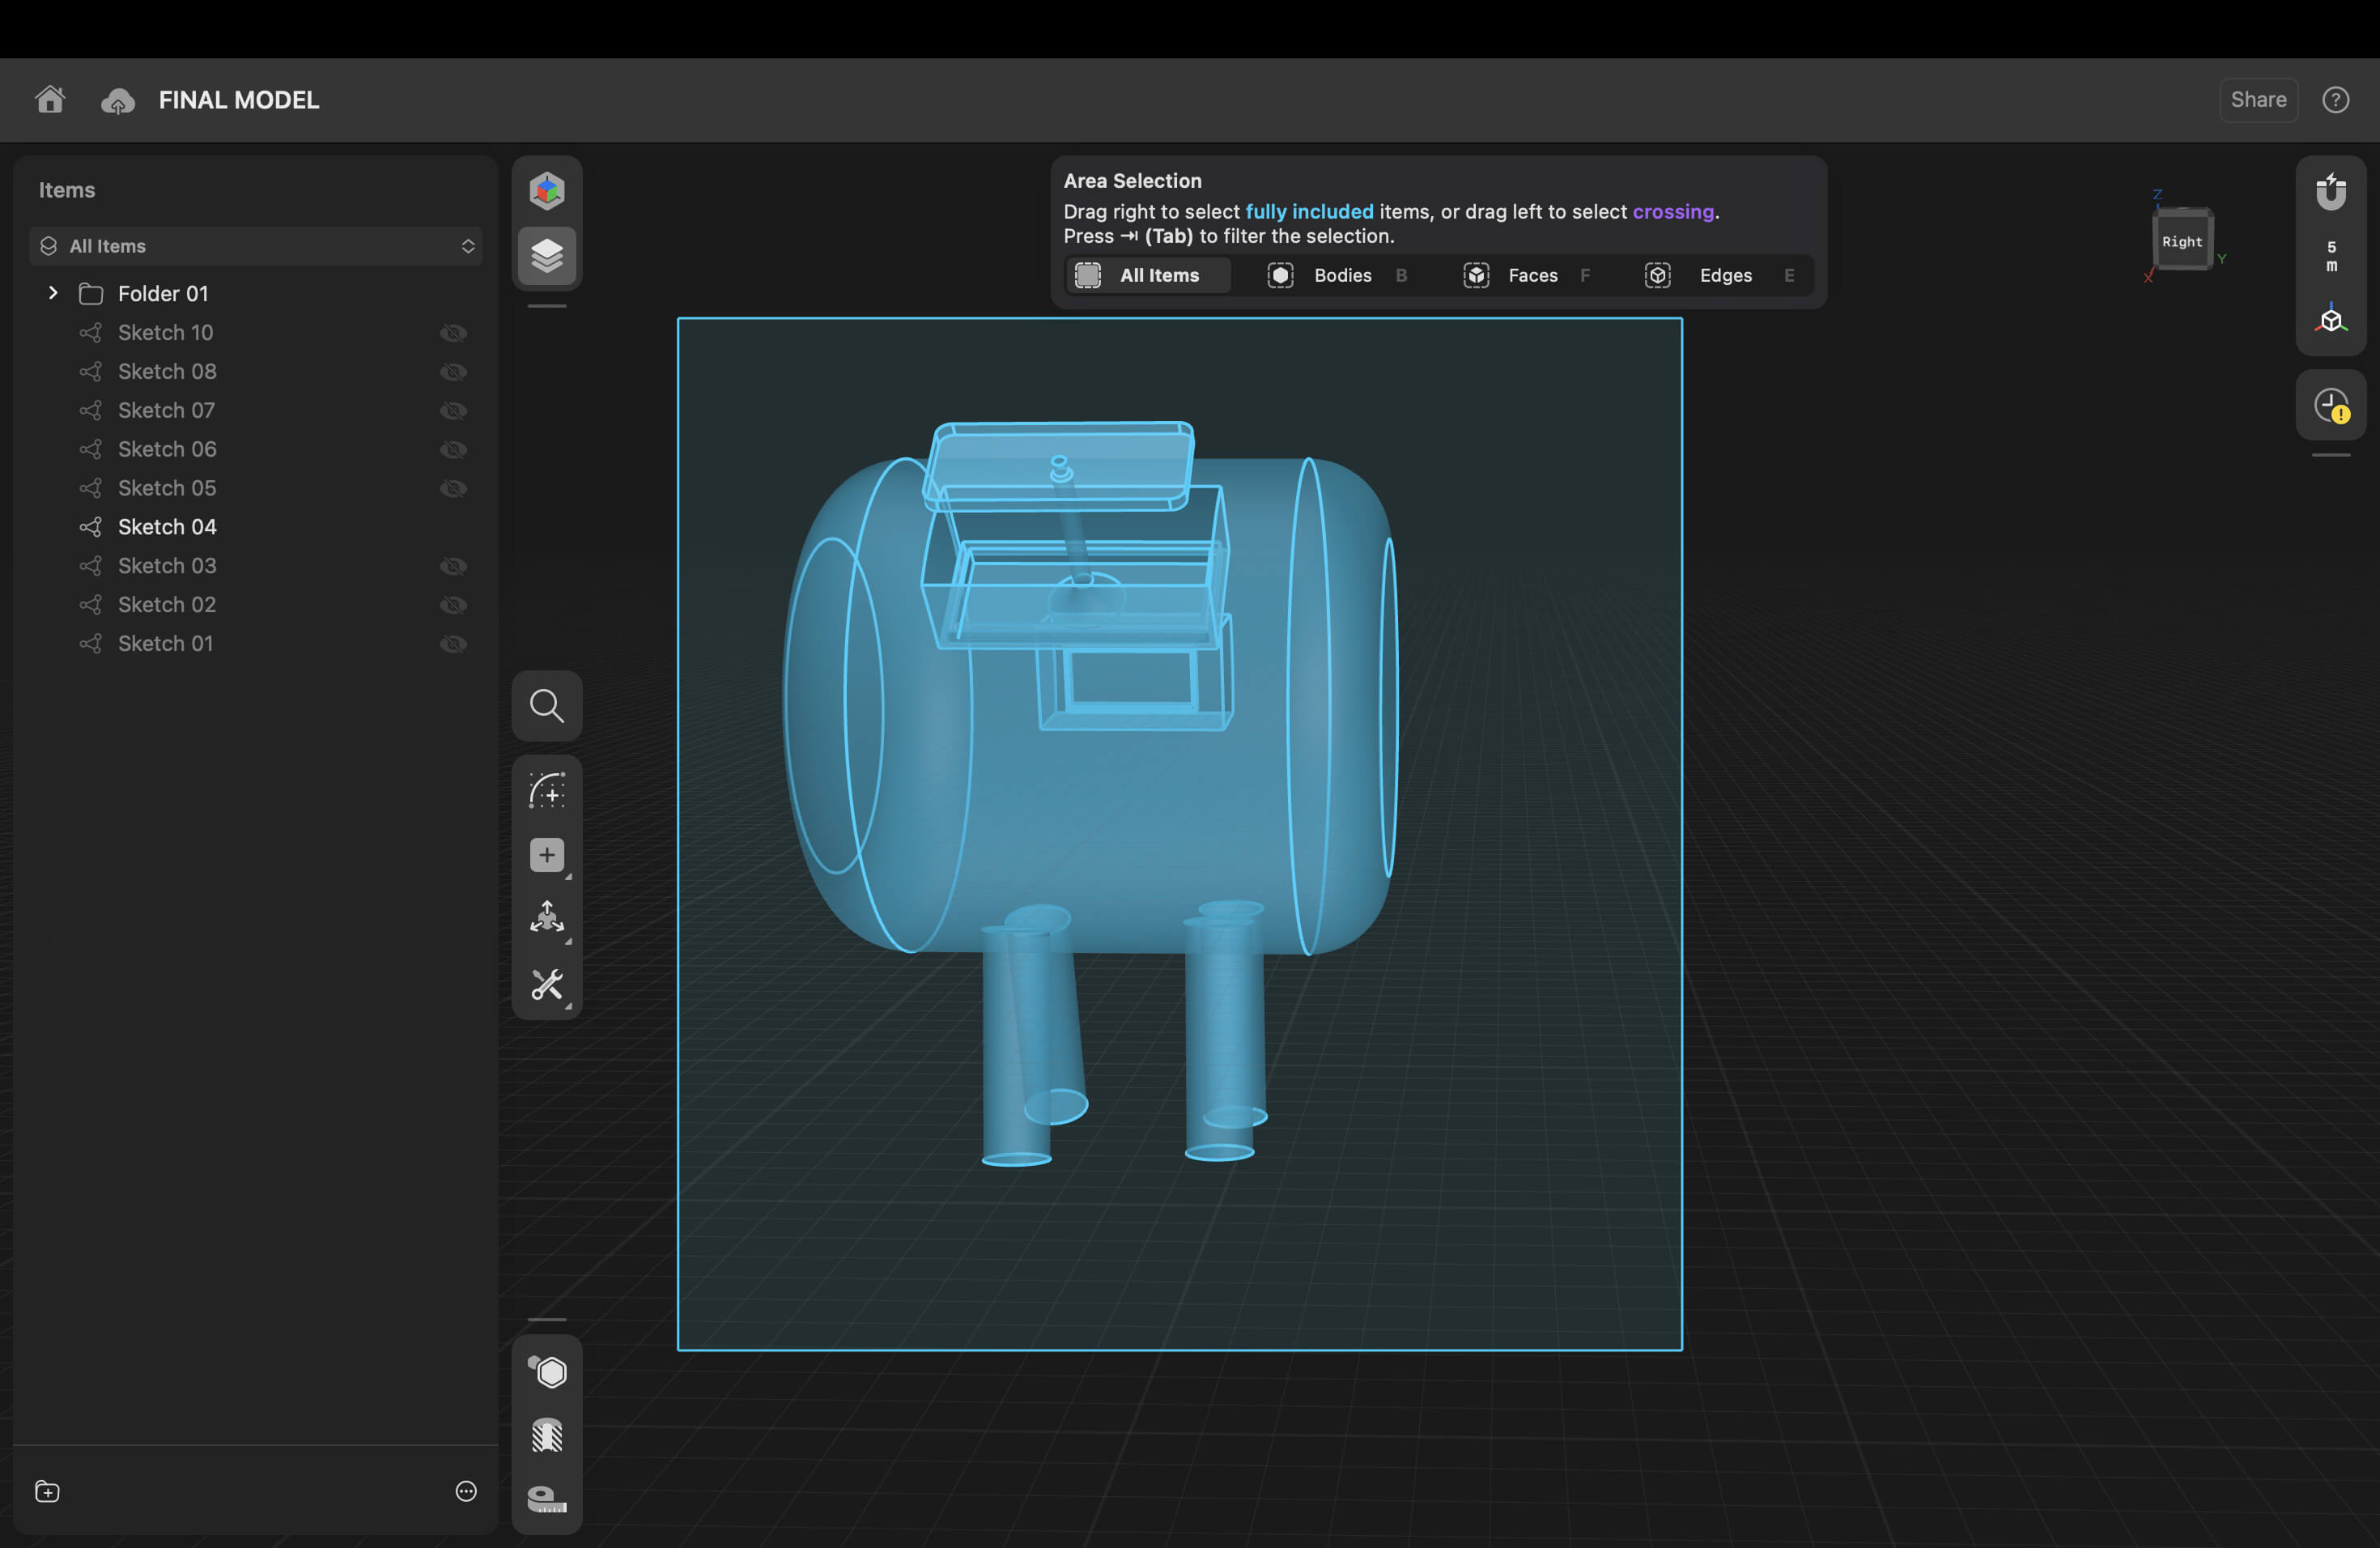Click the Share button

point(2258,100)
